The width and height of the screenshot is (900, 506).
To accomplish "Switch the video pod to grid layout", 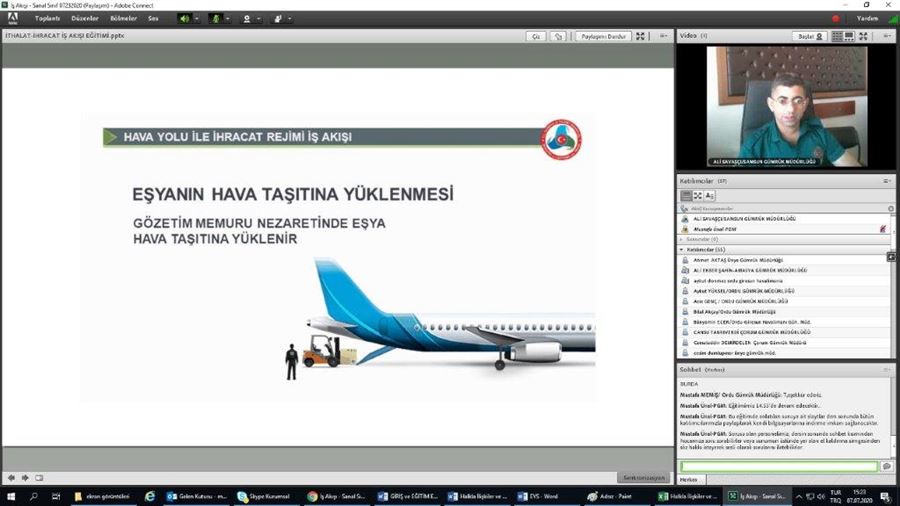I will tap(837, 36).
